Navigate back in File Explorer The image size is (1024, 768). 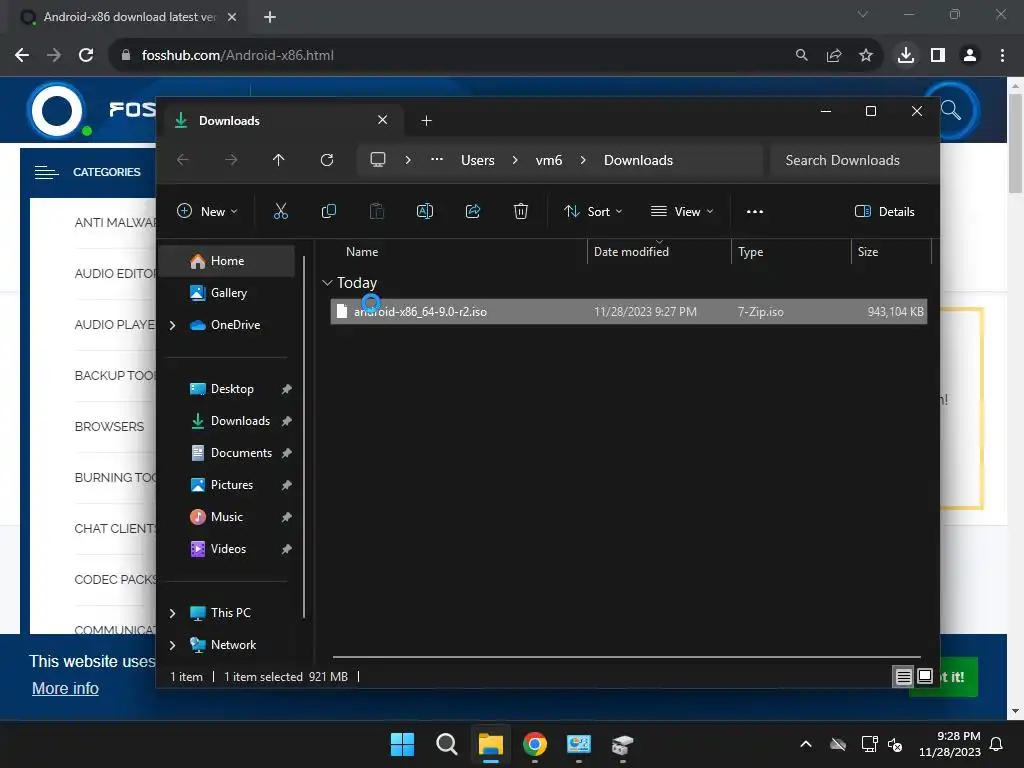(x=183, y=160)
